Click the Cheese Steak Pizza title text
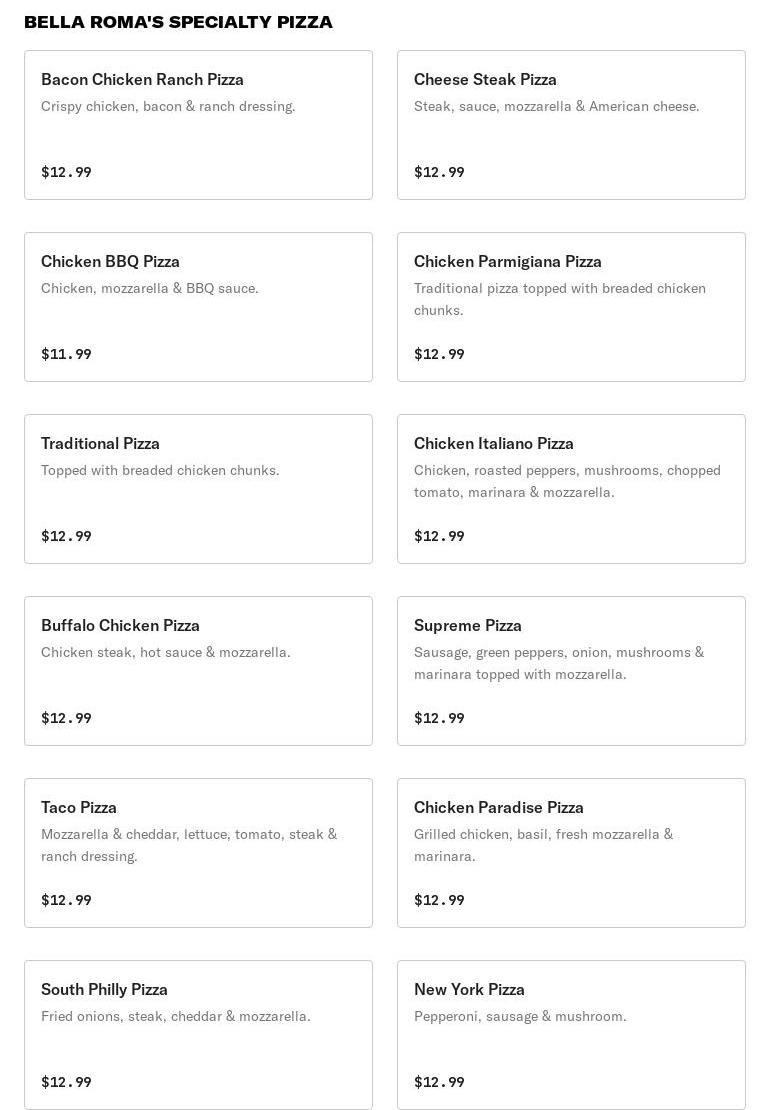 485,79
